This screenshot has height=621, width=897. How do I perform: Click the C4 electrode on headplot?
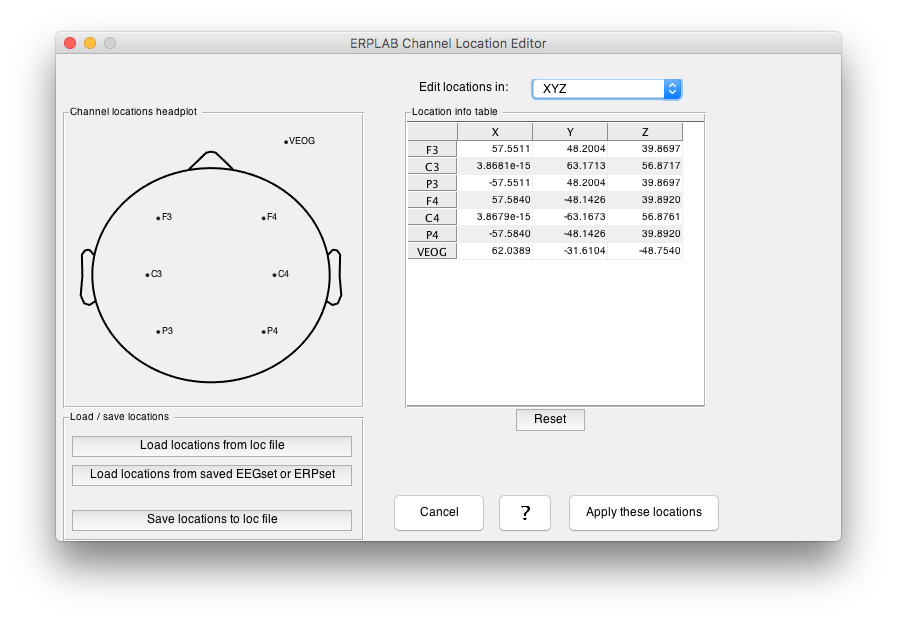275,275
